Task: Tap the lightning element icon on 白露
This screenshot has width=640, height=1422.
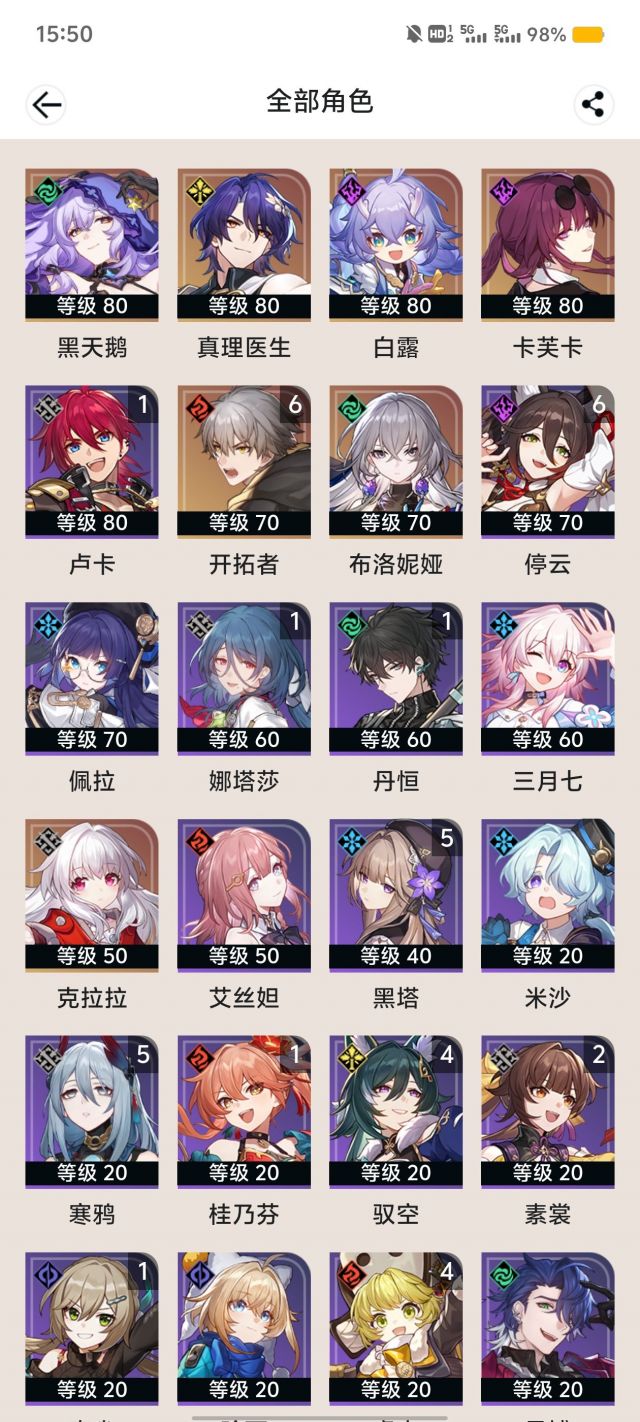Action: coord(349,189)
